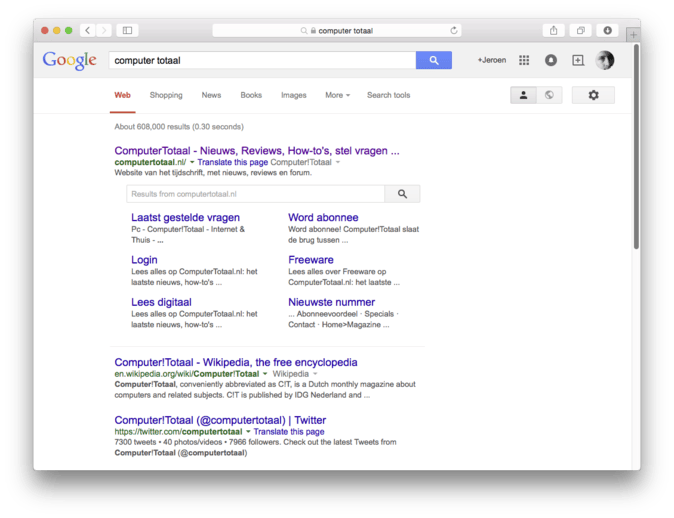Image resolution: width=674 pixels, height=518 pixels.
Task: Open dropdown arrow beside Wikipedia URL
Action: pyautogui.click(x=265, y=374)
